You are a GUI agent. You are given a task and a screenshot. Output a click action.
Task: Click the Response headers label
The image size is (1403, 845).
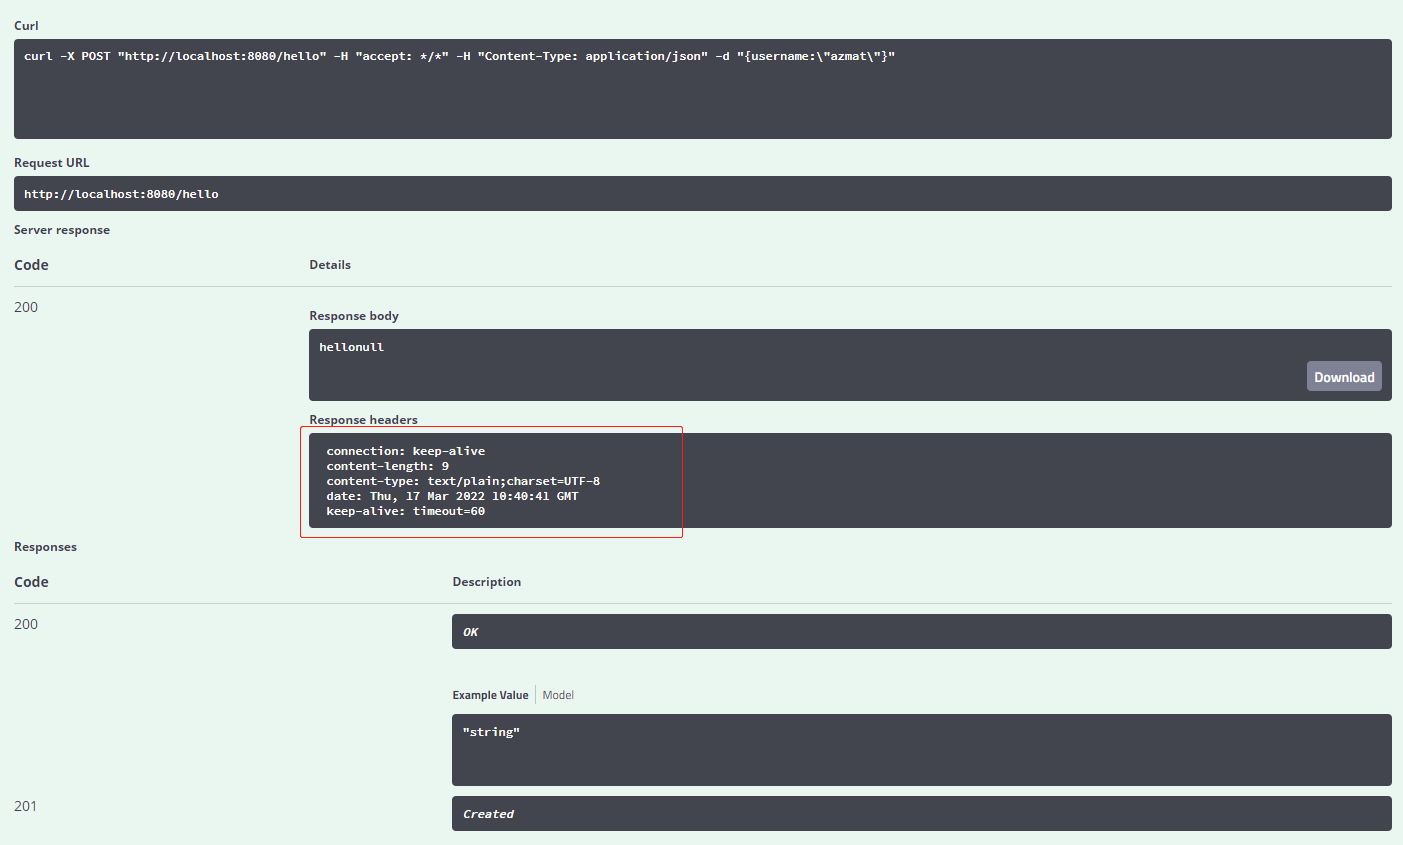click(364, 420)
